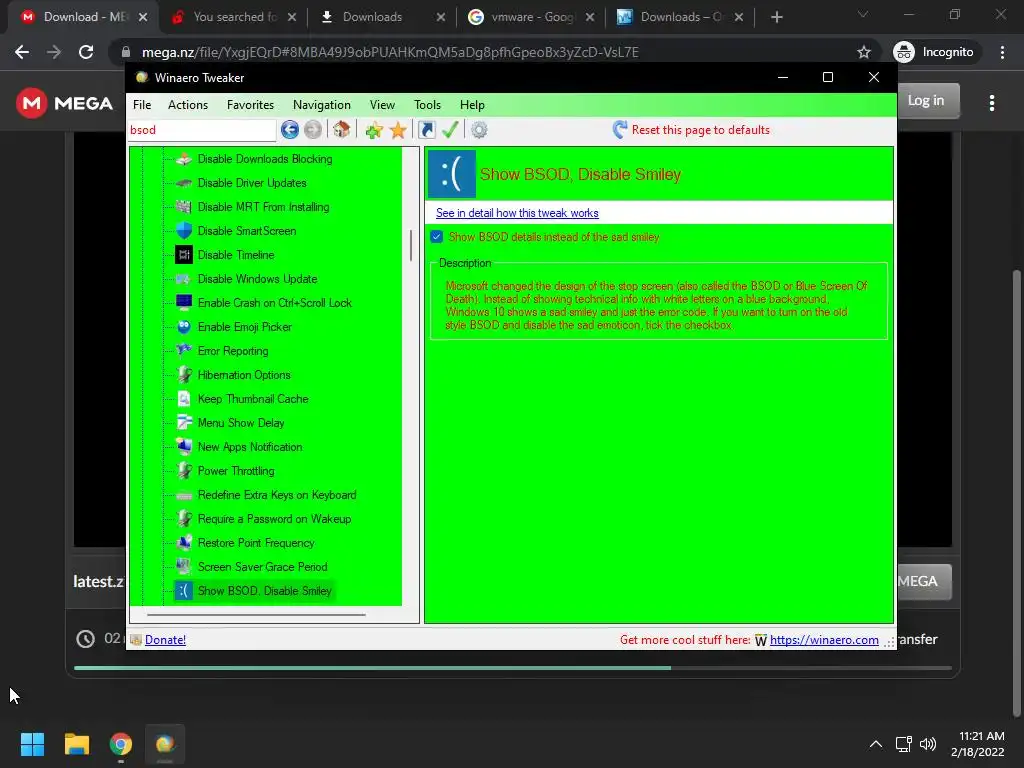Viewport: 1024px width, 768px height.
Task: Select Keep Thumbnail Cache tweak
Action: coord(253,399)
